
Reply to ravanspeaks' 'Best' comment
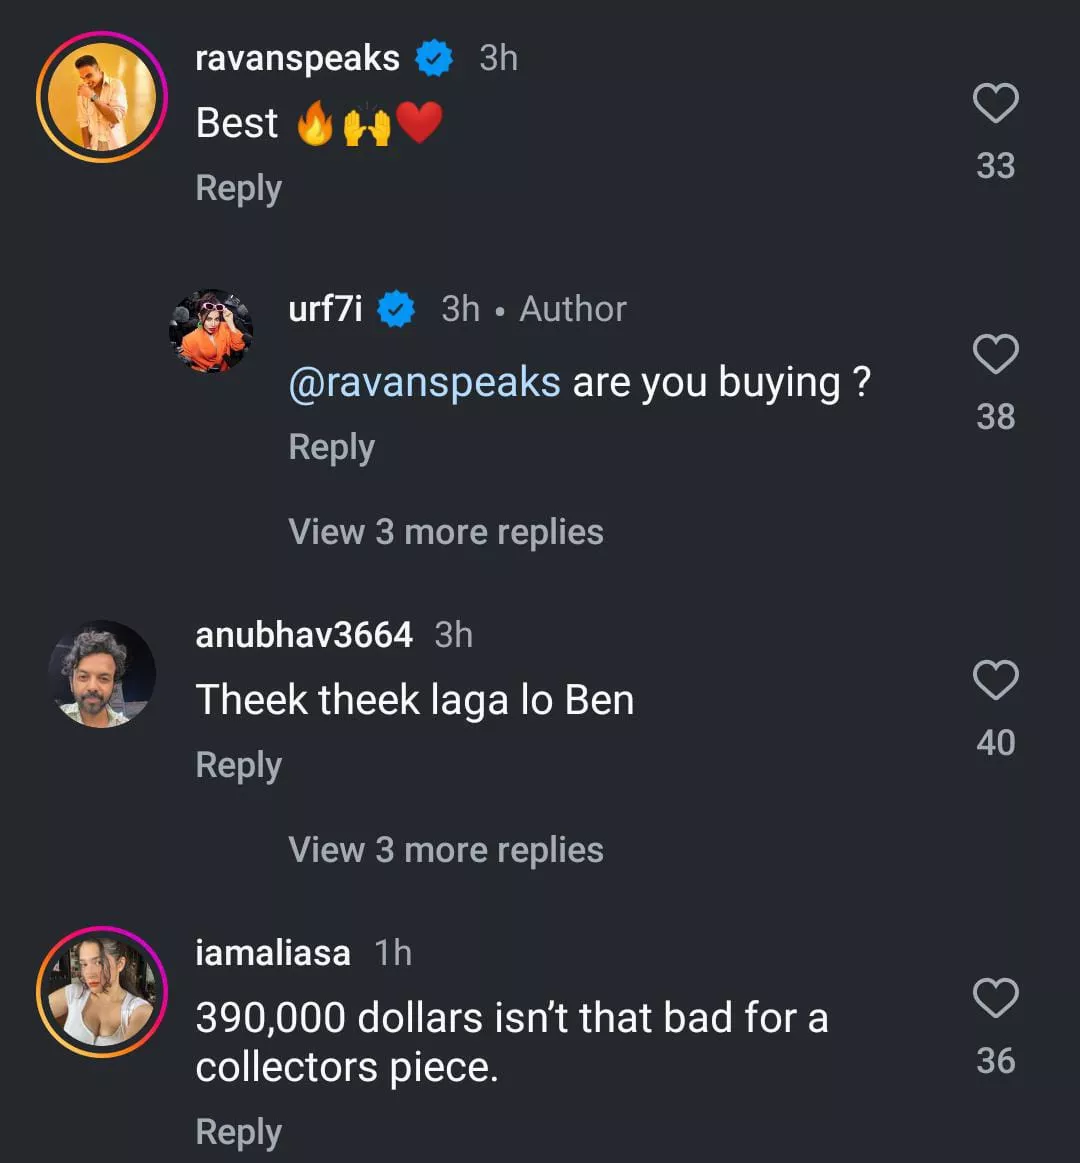(238, 188)
